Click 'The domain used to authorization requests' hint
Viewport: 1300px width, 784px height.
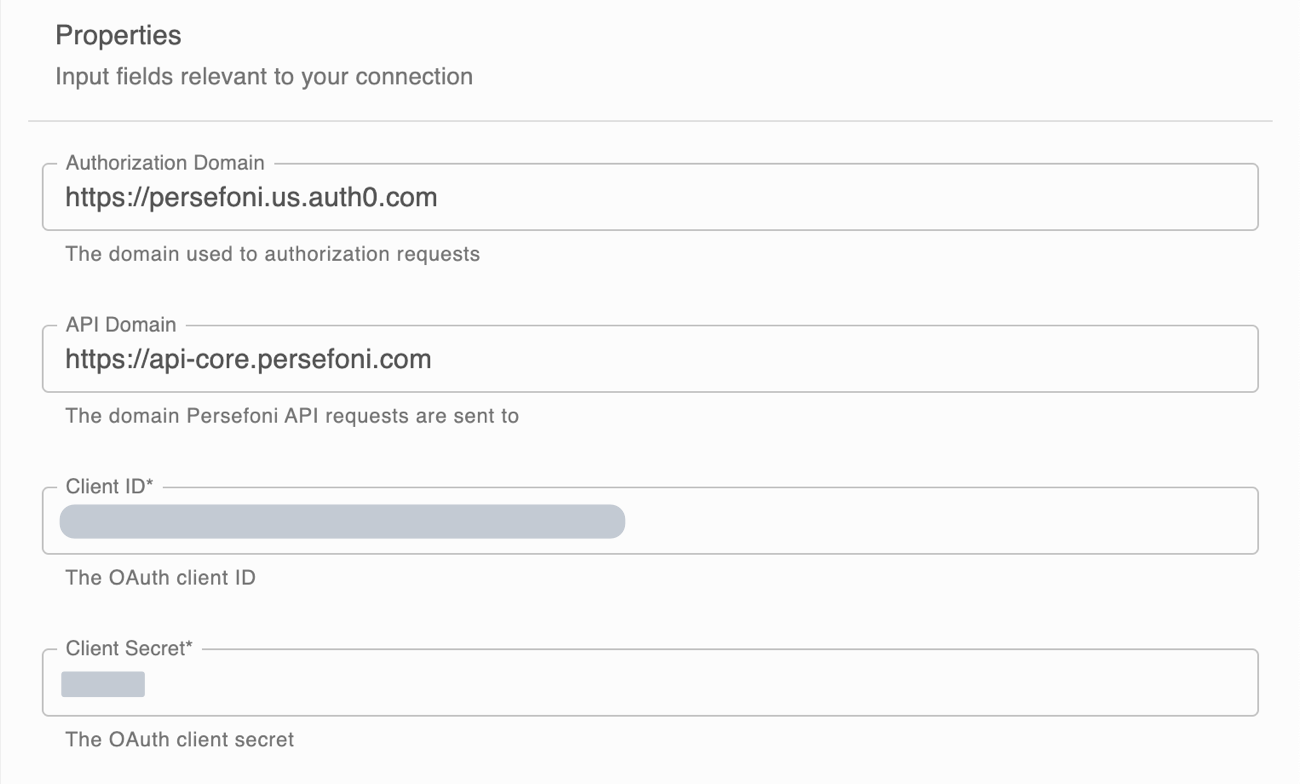click(x=272, y=254)
